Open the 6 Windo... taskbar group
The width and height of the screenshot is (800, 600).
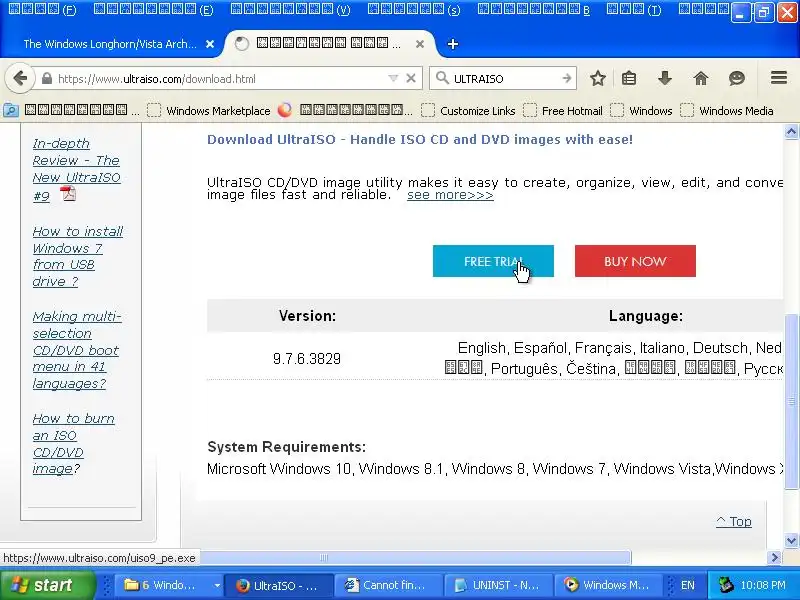[166, 585]
